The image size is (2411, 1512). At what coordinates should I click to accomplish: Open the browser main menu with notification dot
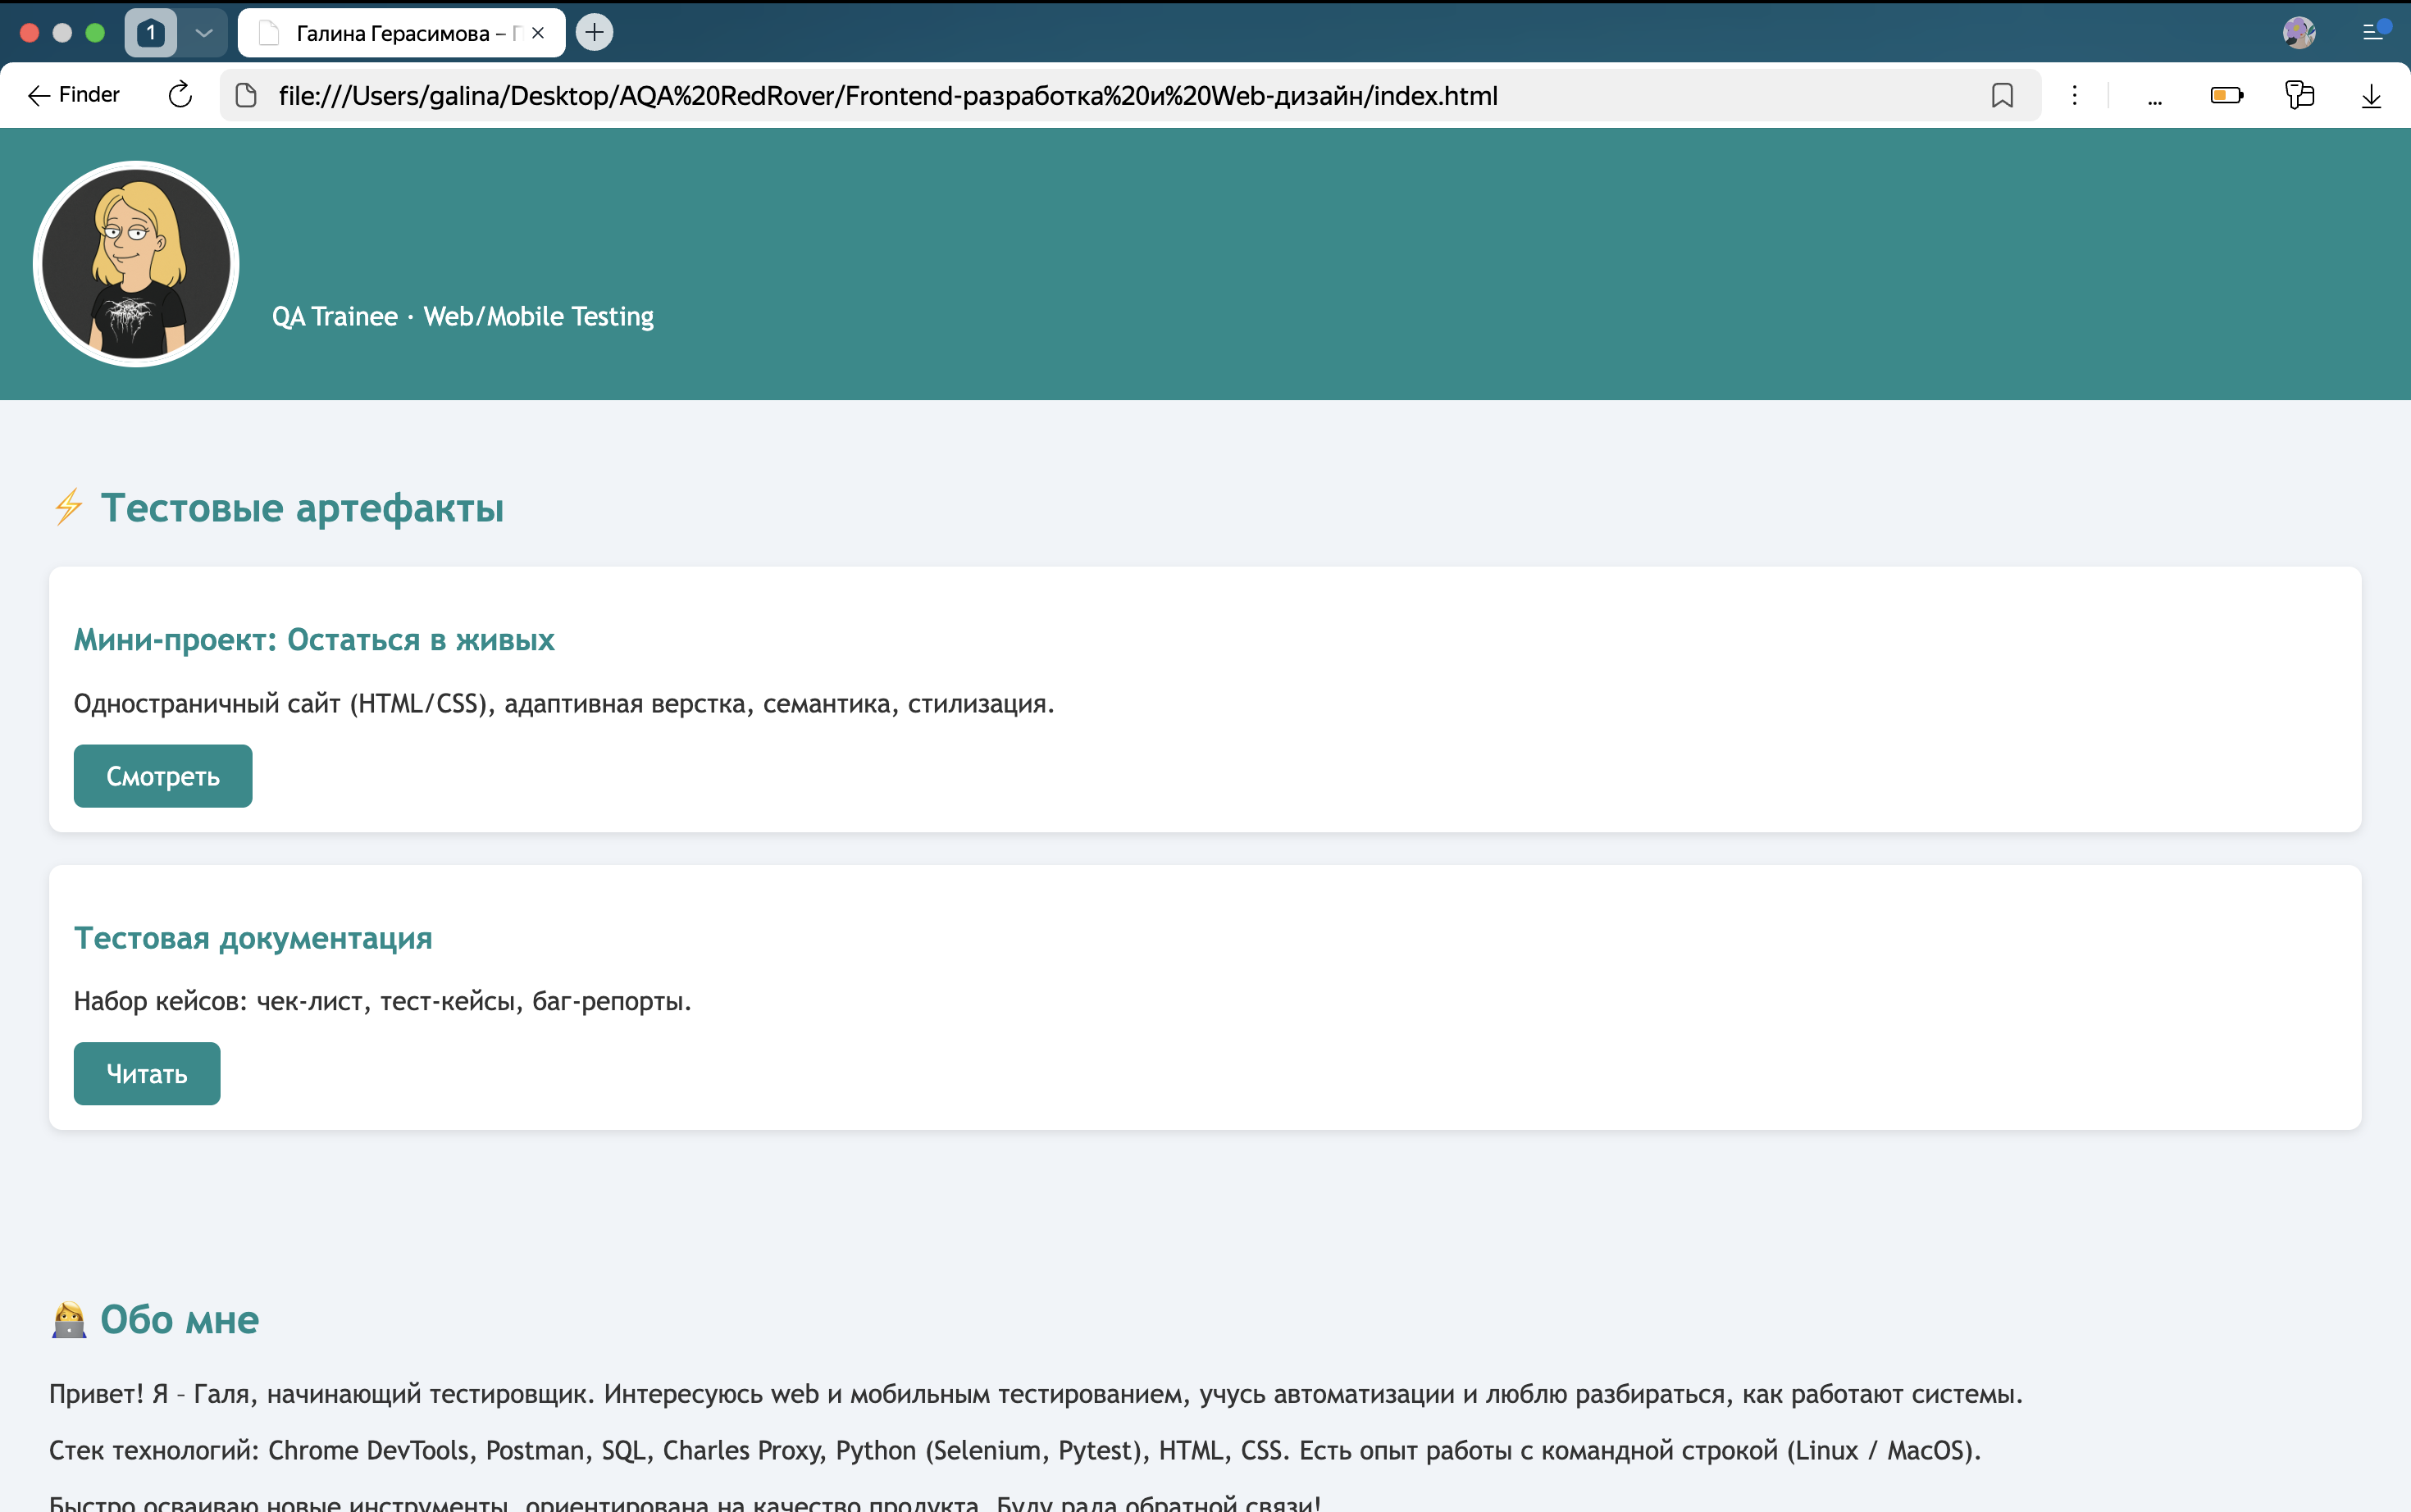point(2375,32)
